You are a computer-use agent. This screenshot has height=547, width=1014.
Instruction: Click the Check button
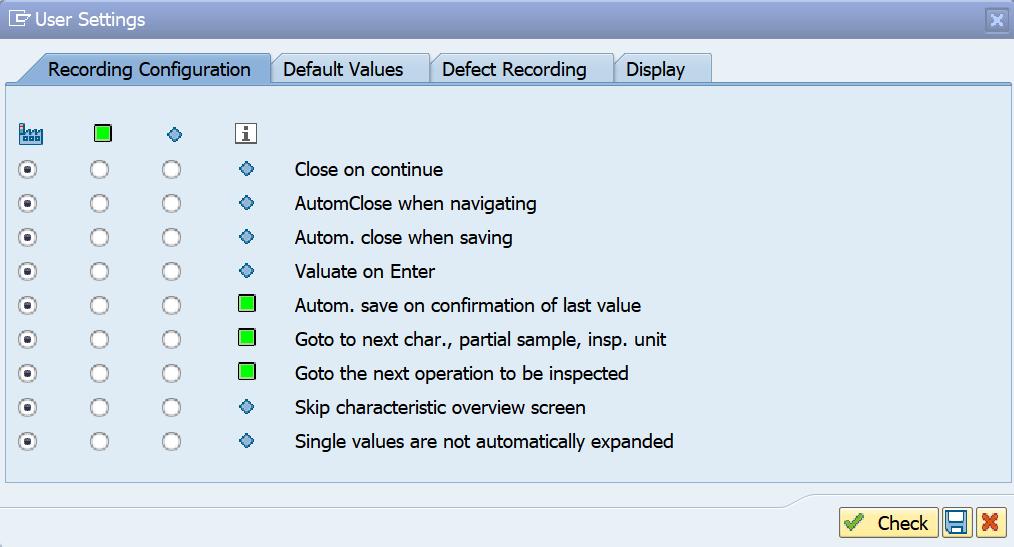pos(889,522)
